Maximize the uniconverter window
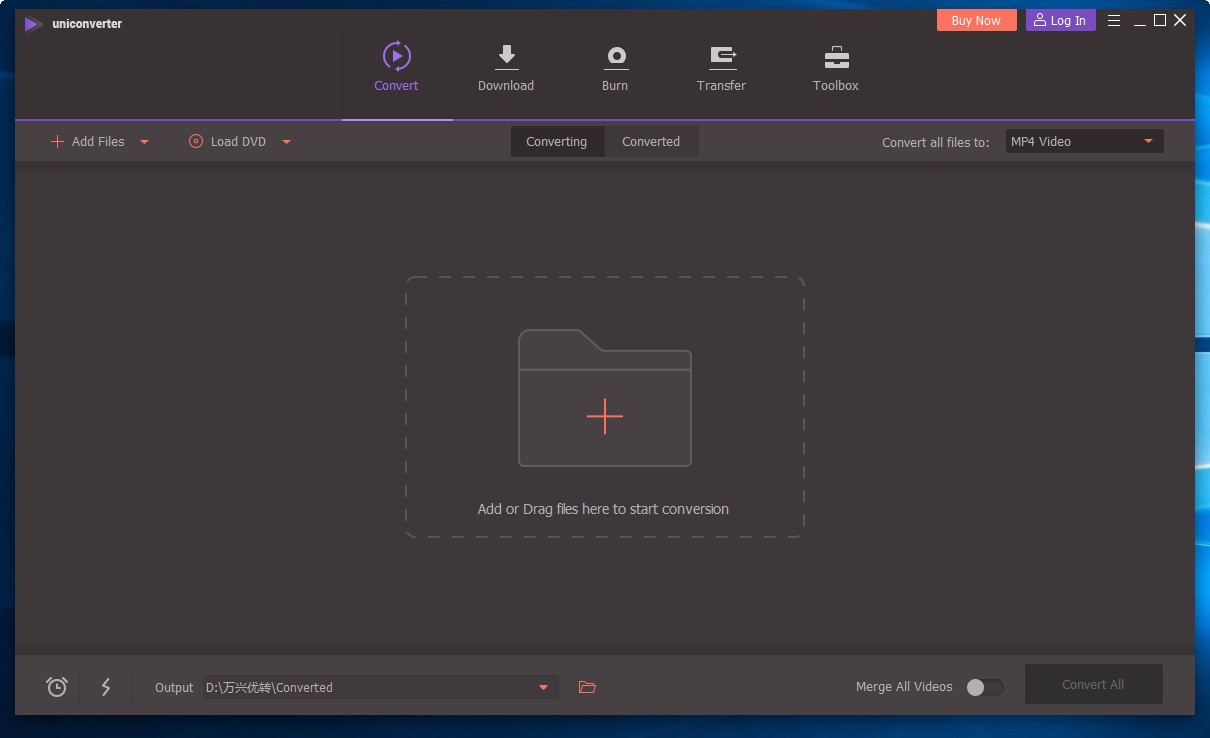Viewport: 1210px width, 738px height. click(x=1160, y=20)
